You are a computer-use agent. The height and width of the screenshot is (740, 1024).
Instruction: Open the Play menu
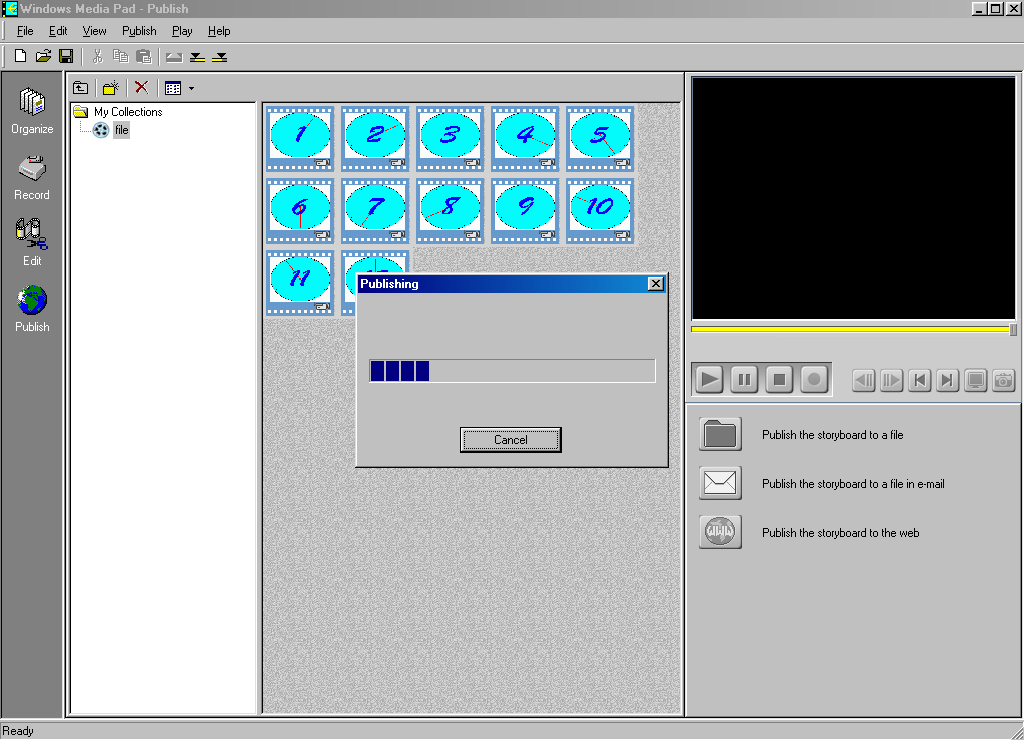[x=182, y=31]
